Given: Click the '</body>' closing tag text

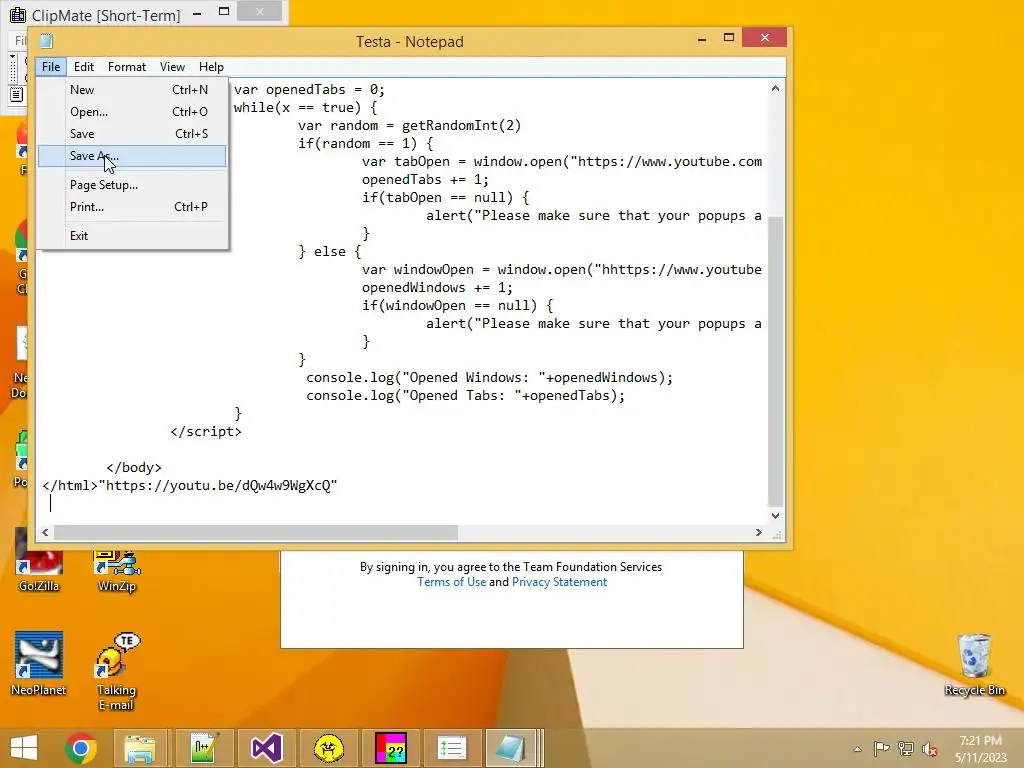Looking at the screenshot, I should 134,468.
